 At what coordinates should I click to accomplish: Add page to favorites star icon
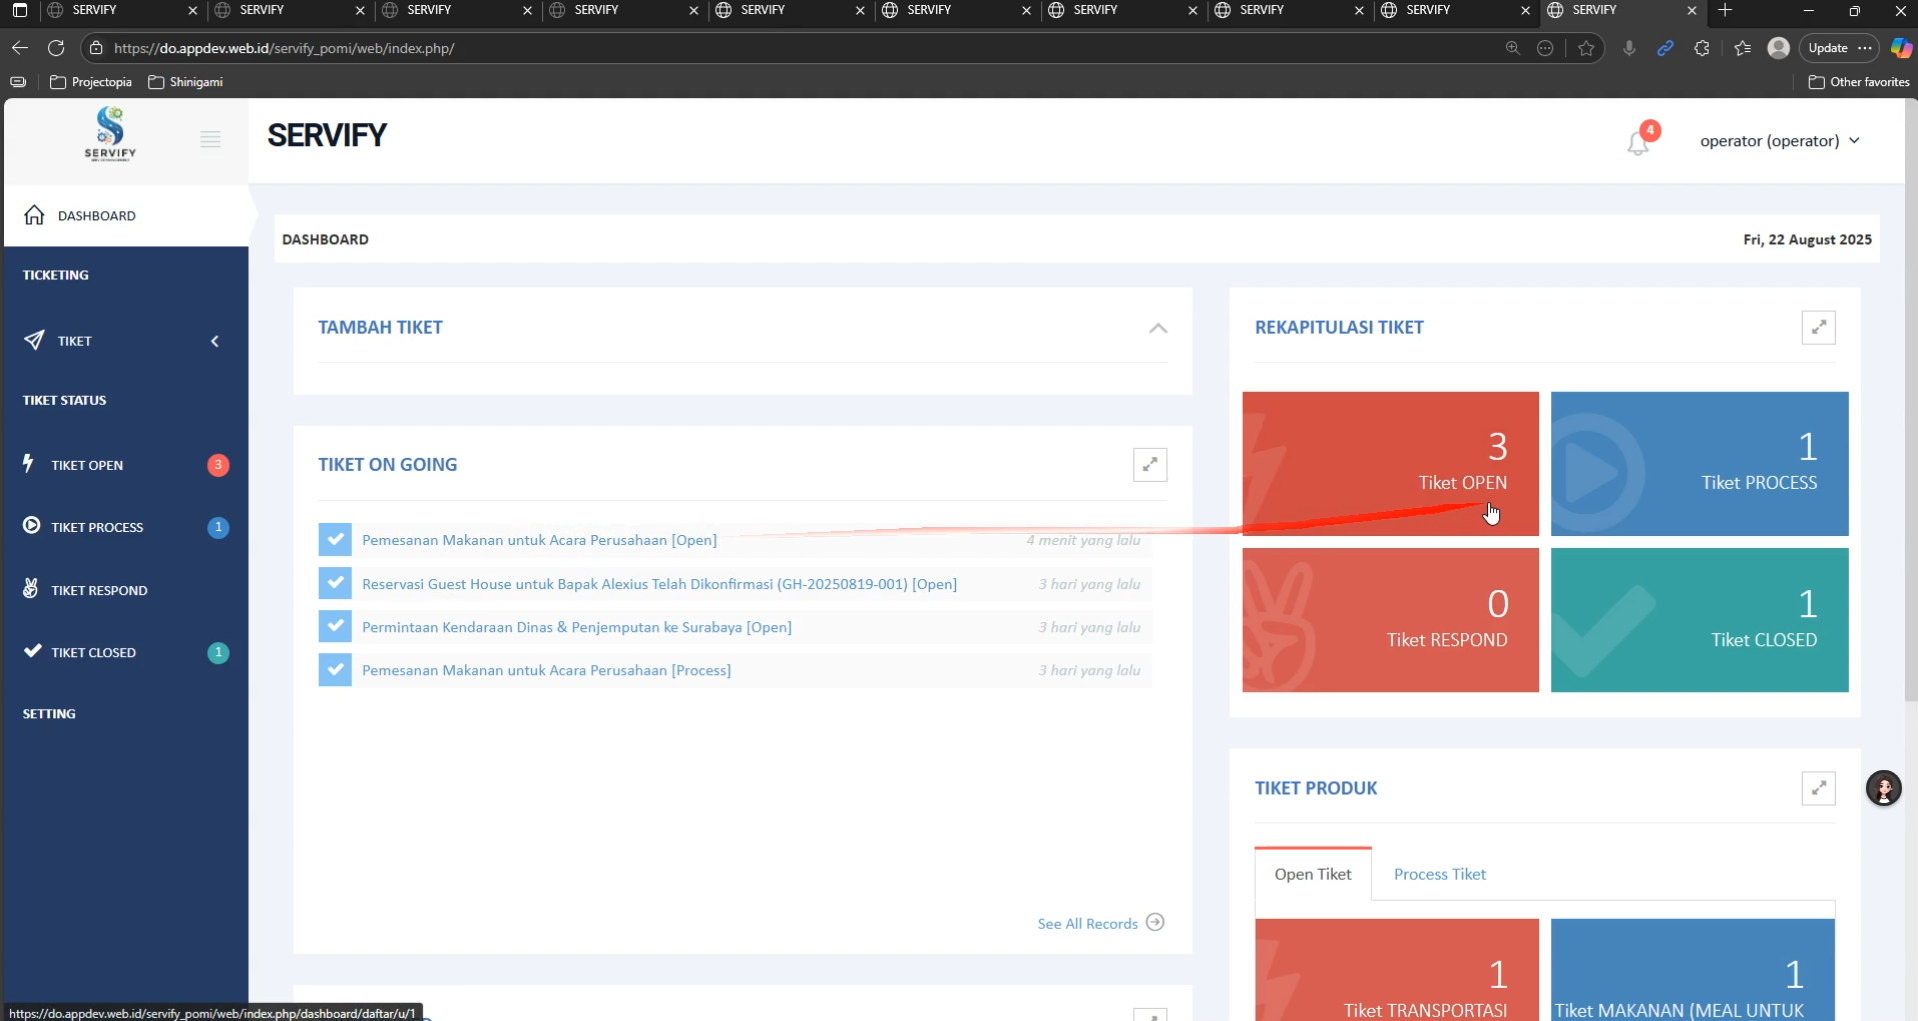tap(1586, 48)
